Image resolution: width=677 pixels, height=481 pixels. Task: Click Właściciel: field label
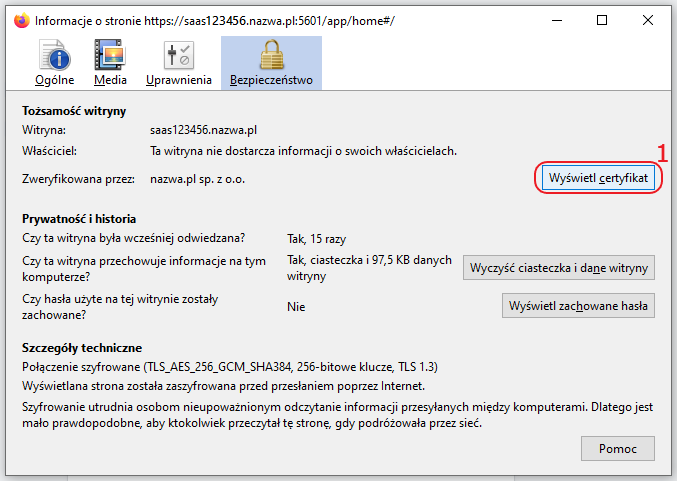click(49, 151)
